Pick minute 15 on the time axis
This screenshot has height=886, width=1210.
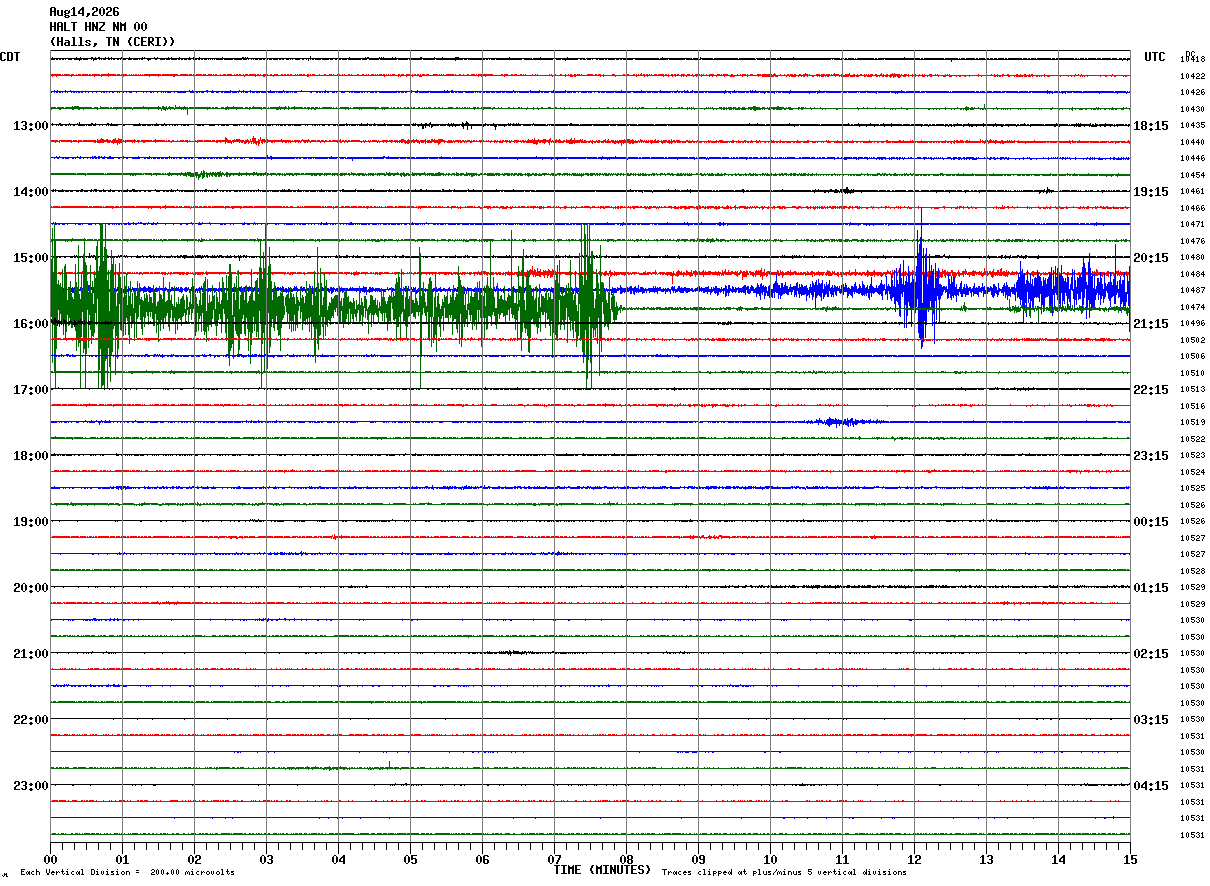pyautogui.click(x=1130, y=859)
